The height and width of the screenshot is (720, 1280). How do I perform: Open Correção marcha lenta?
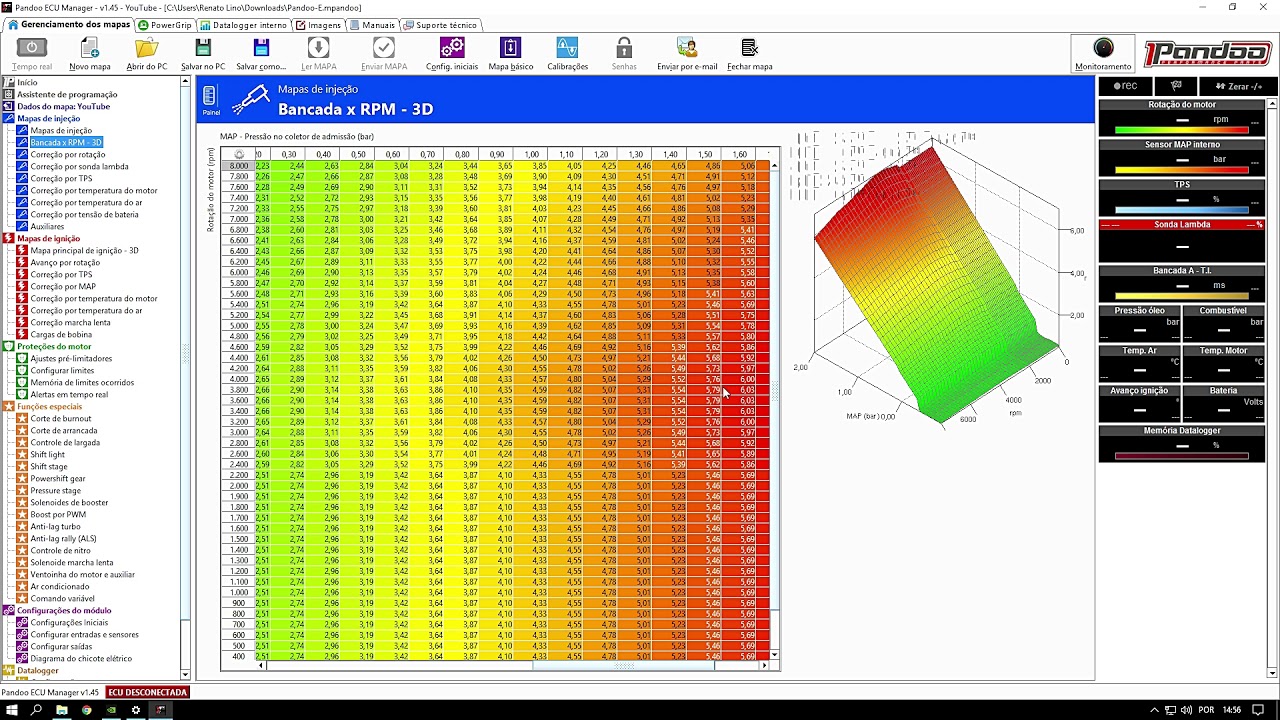pos(70,322)
